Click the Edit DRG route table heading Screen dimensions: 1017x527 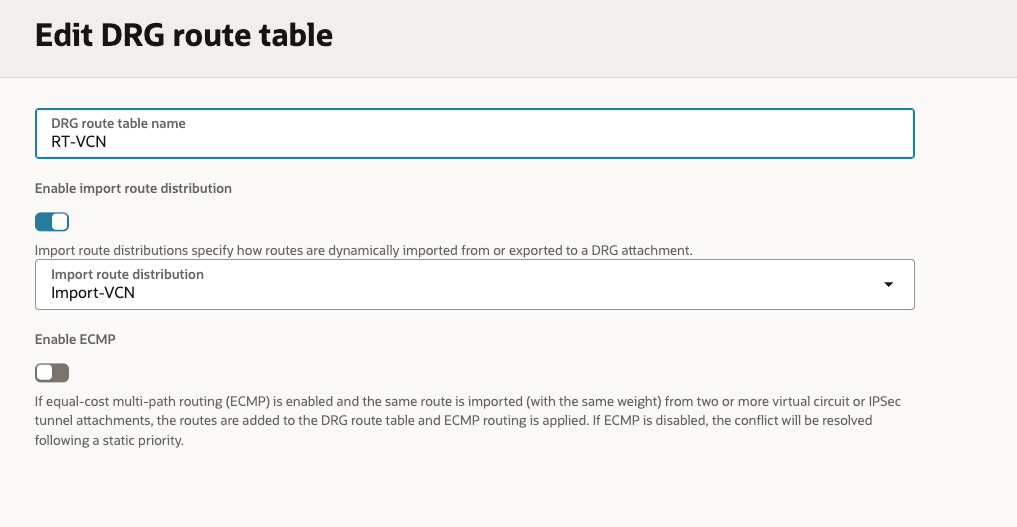184,36
